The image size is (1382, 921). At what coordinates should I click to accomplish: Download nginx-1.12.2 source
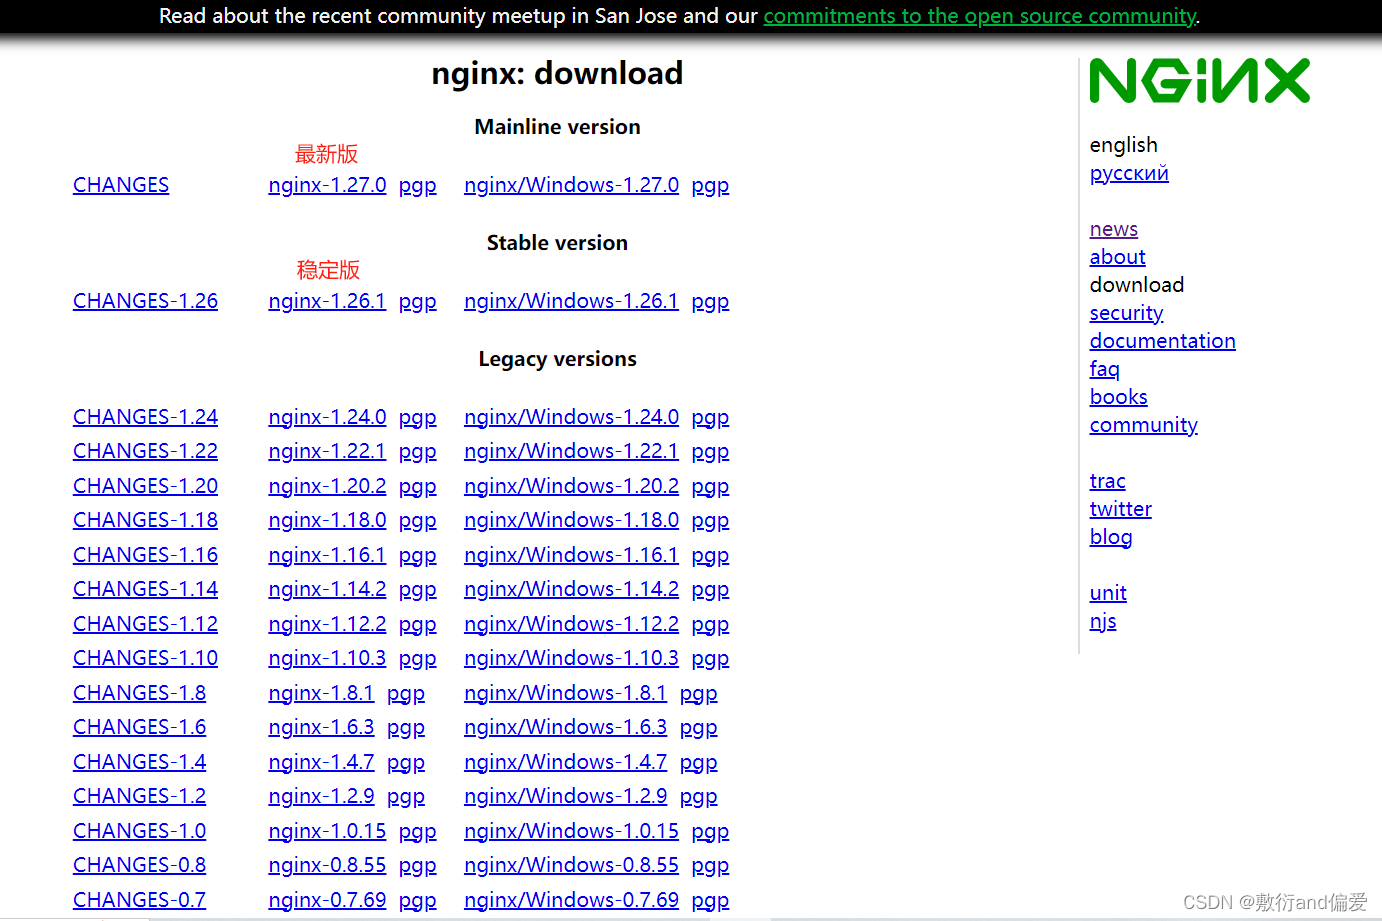[327, 624]
